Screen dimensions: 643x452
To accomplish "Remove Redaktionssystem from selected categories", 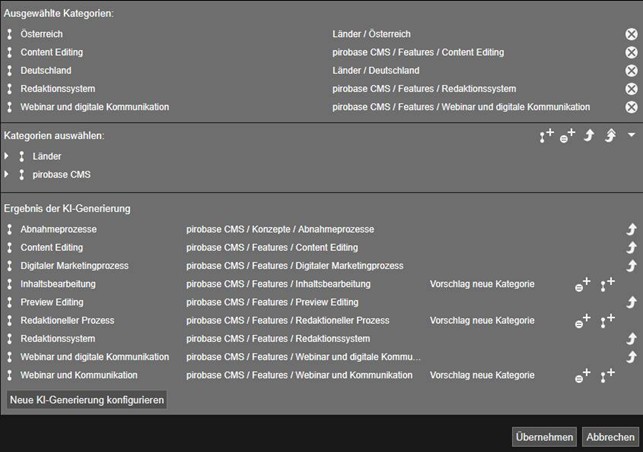I will (x=631, y=89).
